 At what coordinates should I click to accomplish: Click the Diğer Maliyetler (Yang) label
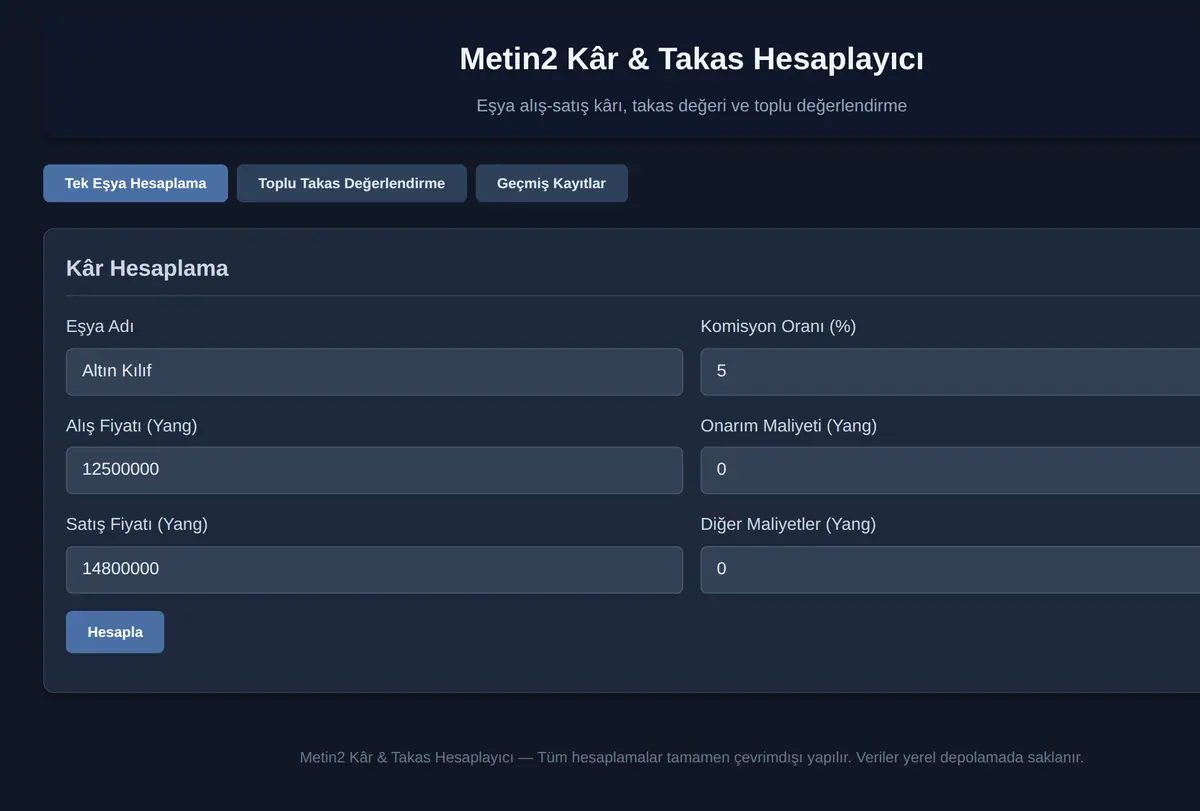click(788, 525)
